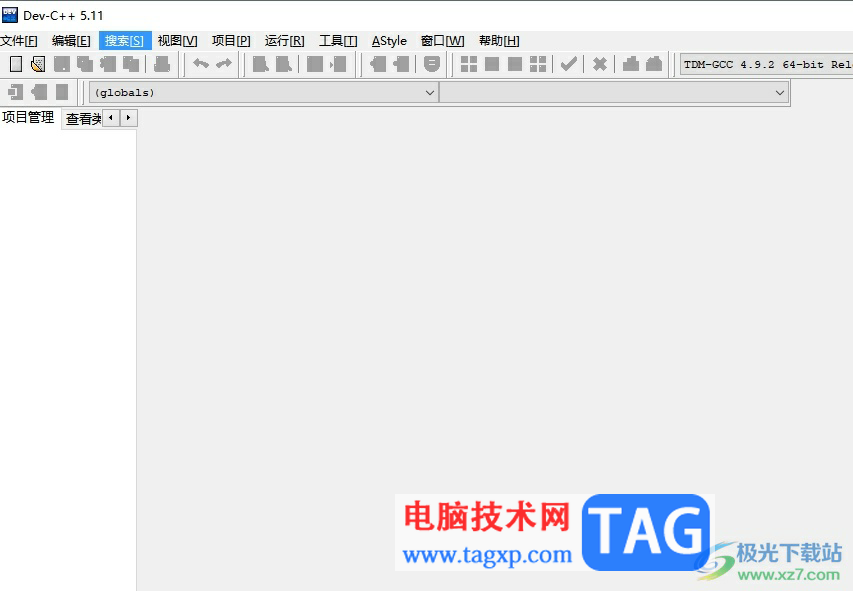Click the Save All icon
Screen dimensions: 853x591
click(x=85, y=64)
